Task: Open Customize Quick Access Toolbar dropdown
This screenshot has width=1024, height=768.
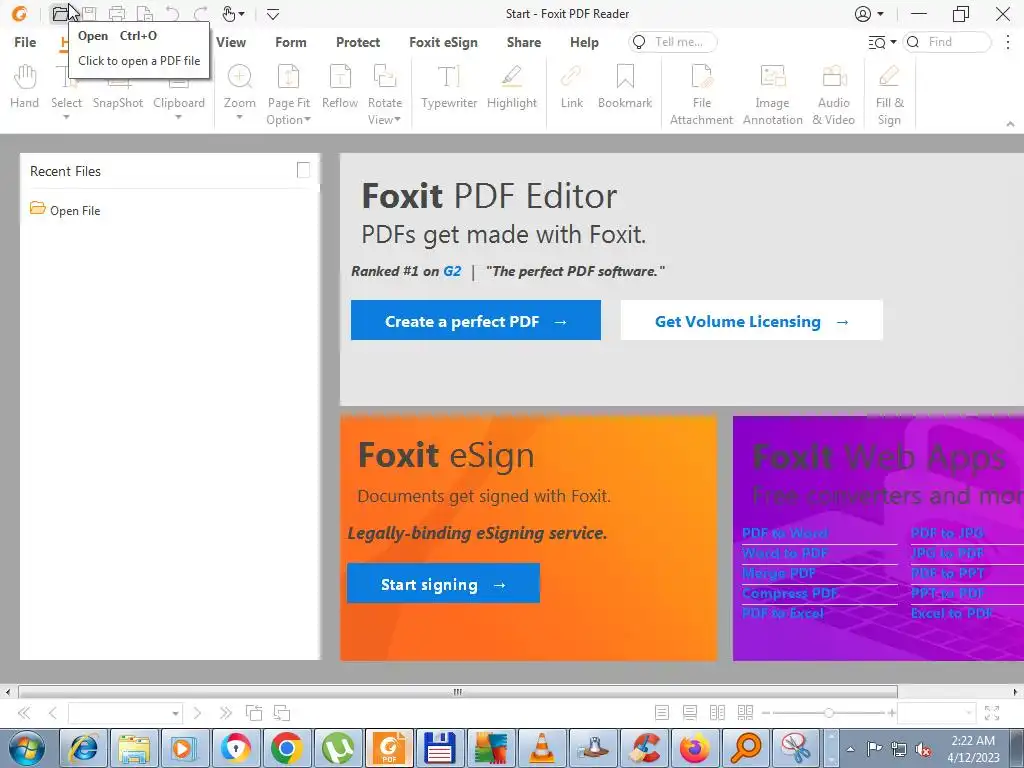Action: point(273,14)
